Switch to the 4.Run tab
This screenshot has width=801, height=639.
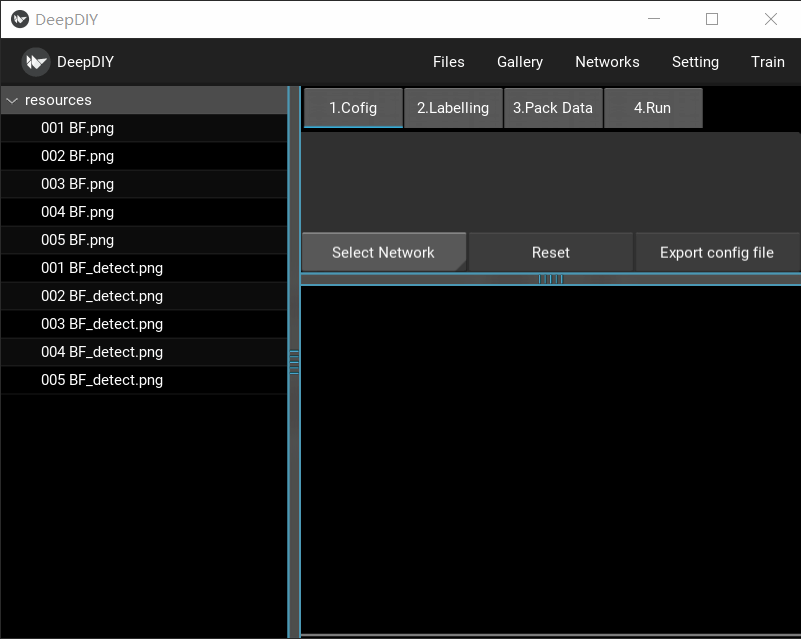pyautogui.click(x=653, y=108)
